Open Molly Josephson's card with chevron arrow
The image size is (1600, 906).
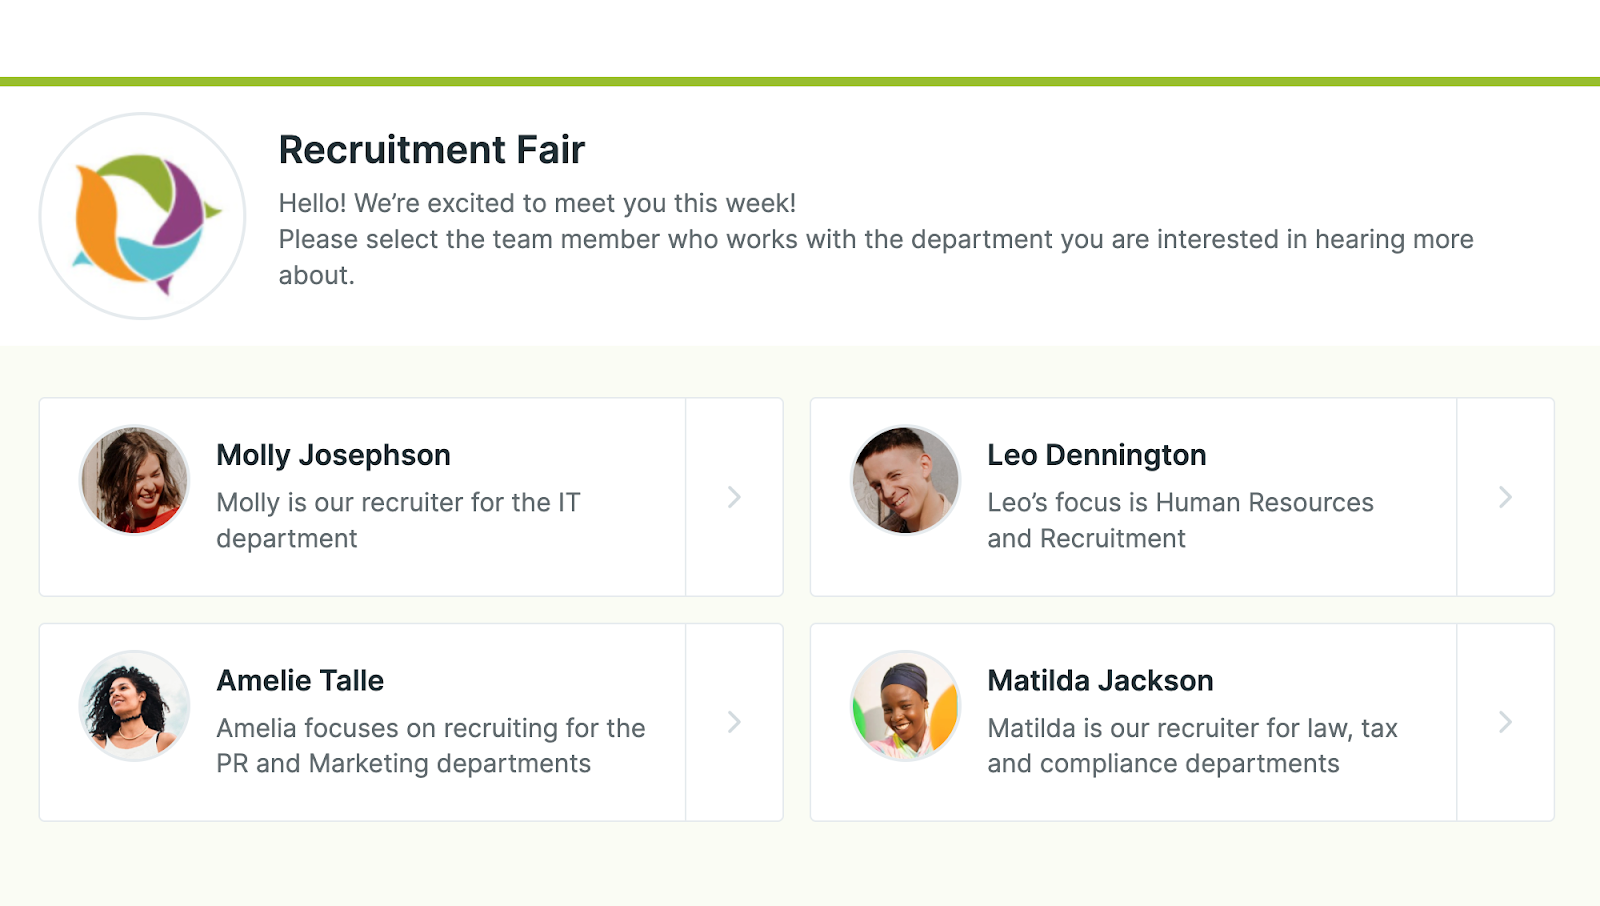pyautogui.click(x=734, y=497)
